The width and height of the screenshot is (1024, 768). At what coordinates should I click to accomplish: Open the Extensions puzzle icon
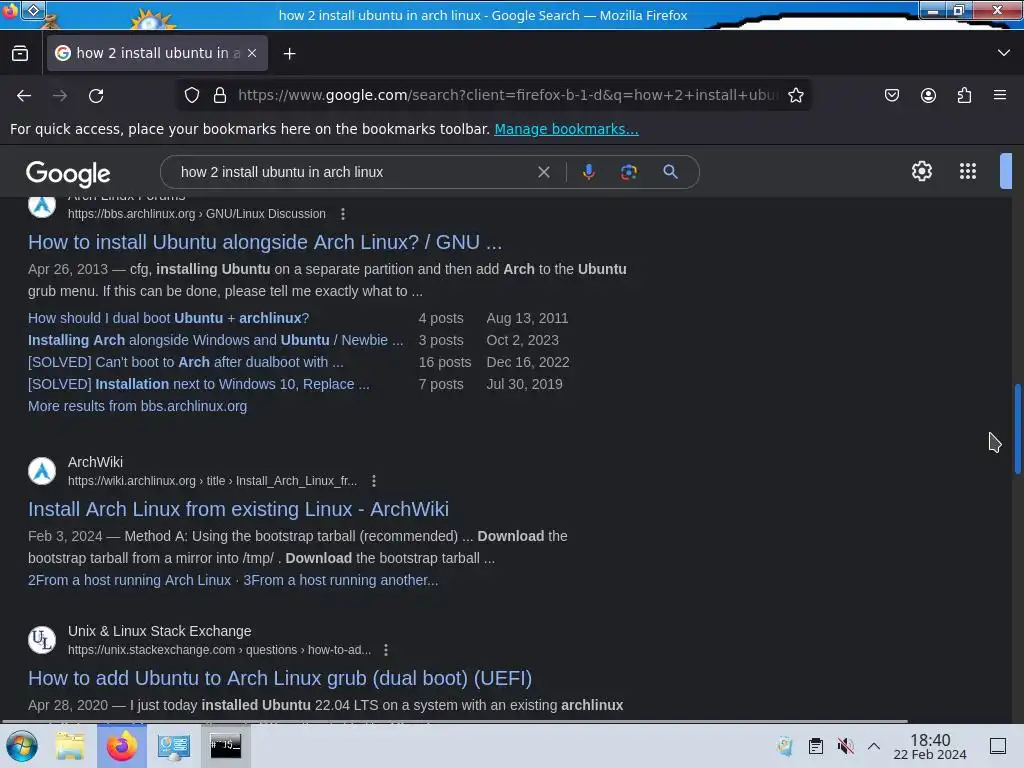tap(964, 95)
